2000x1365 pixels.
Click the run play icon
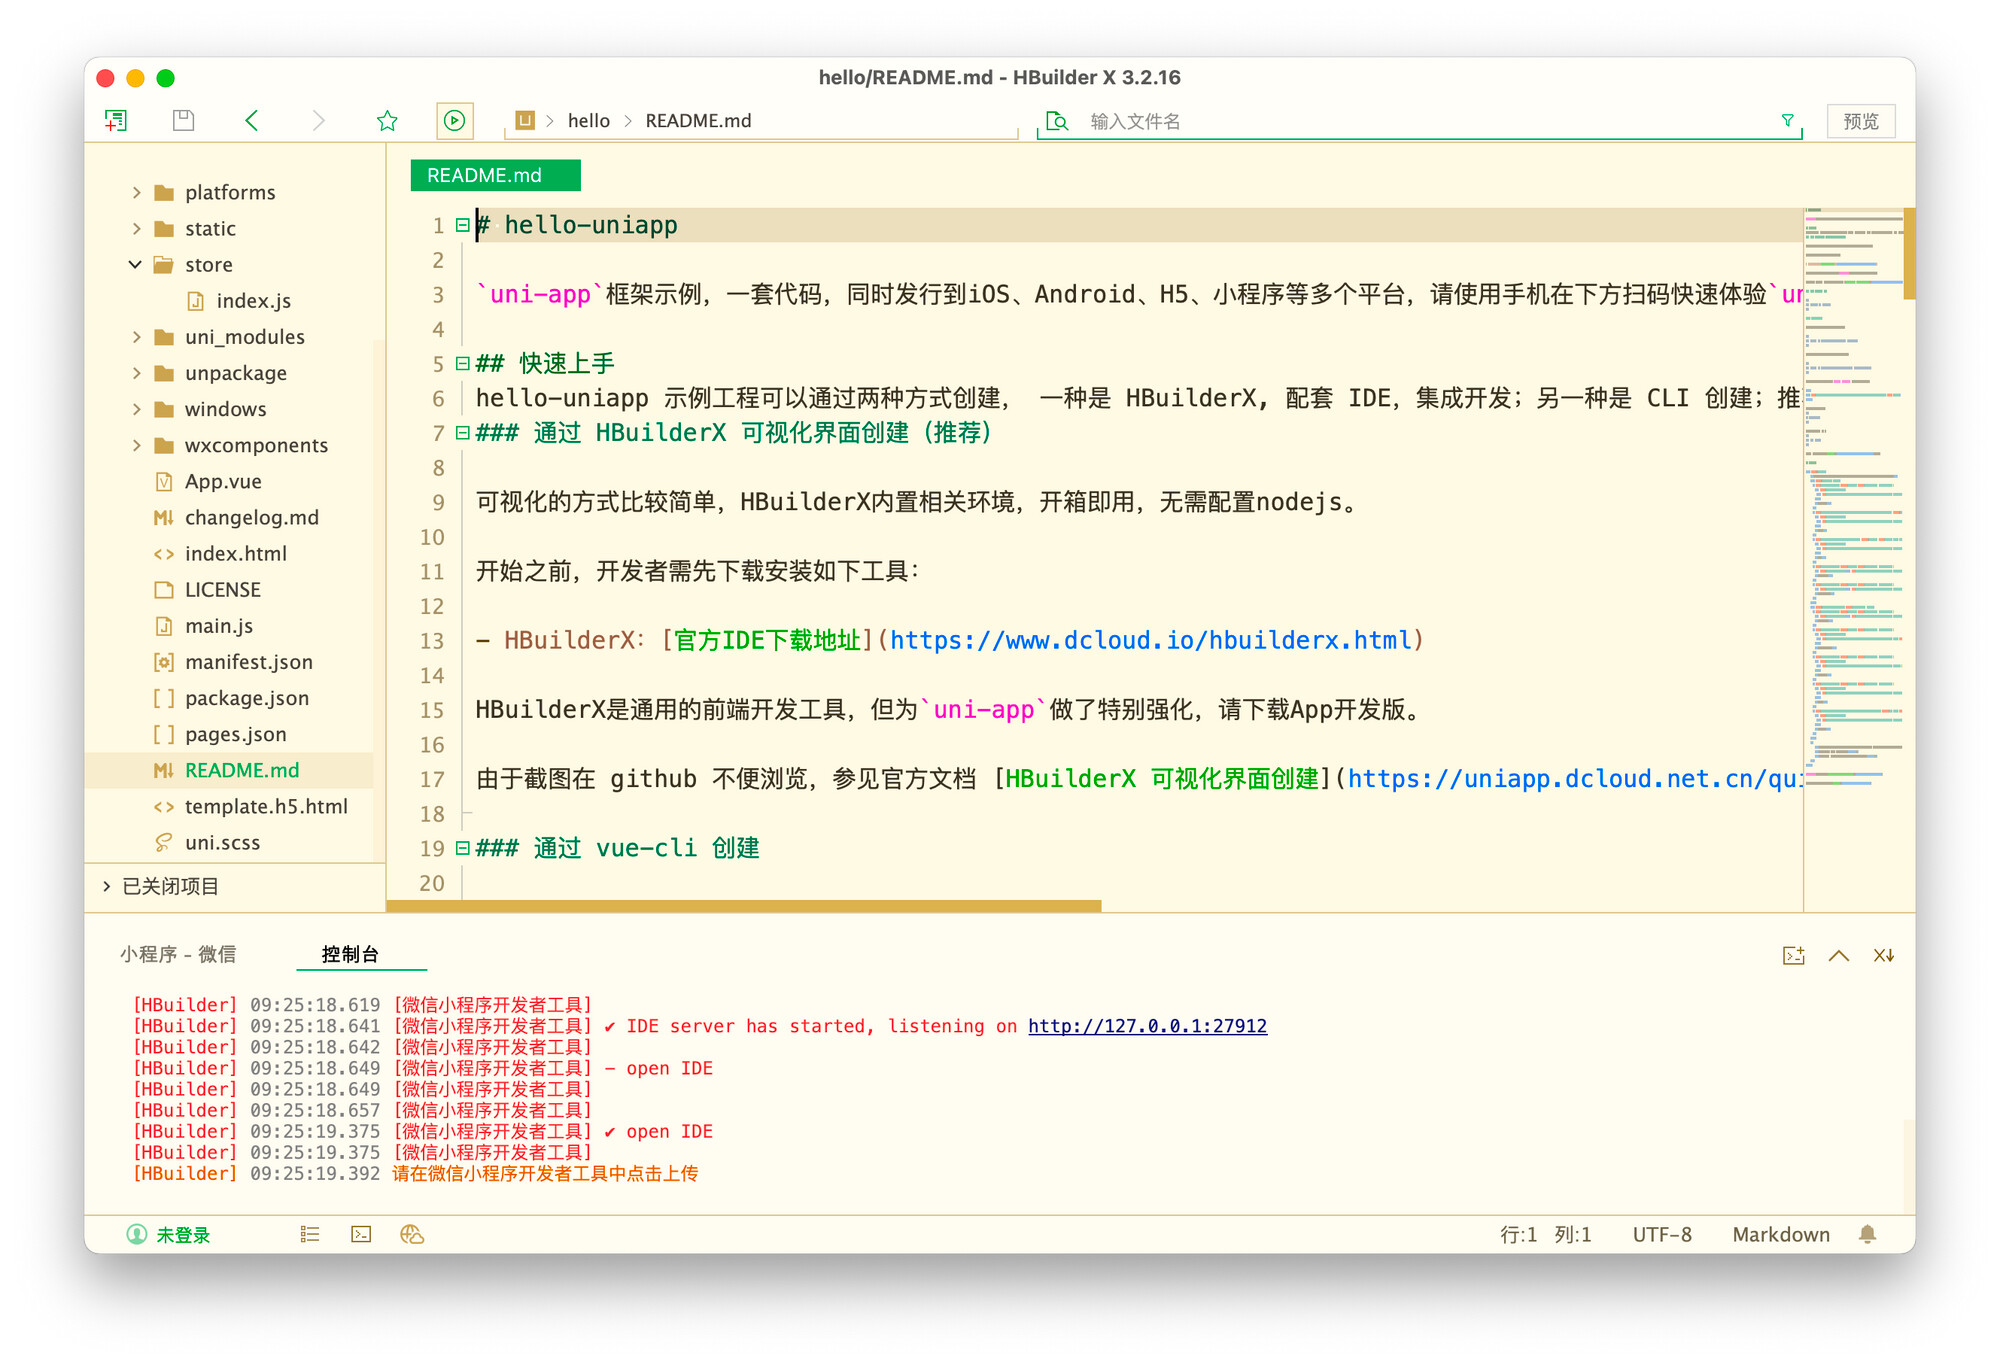point(454,121)
